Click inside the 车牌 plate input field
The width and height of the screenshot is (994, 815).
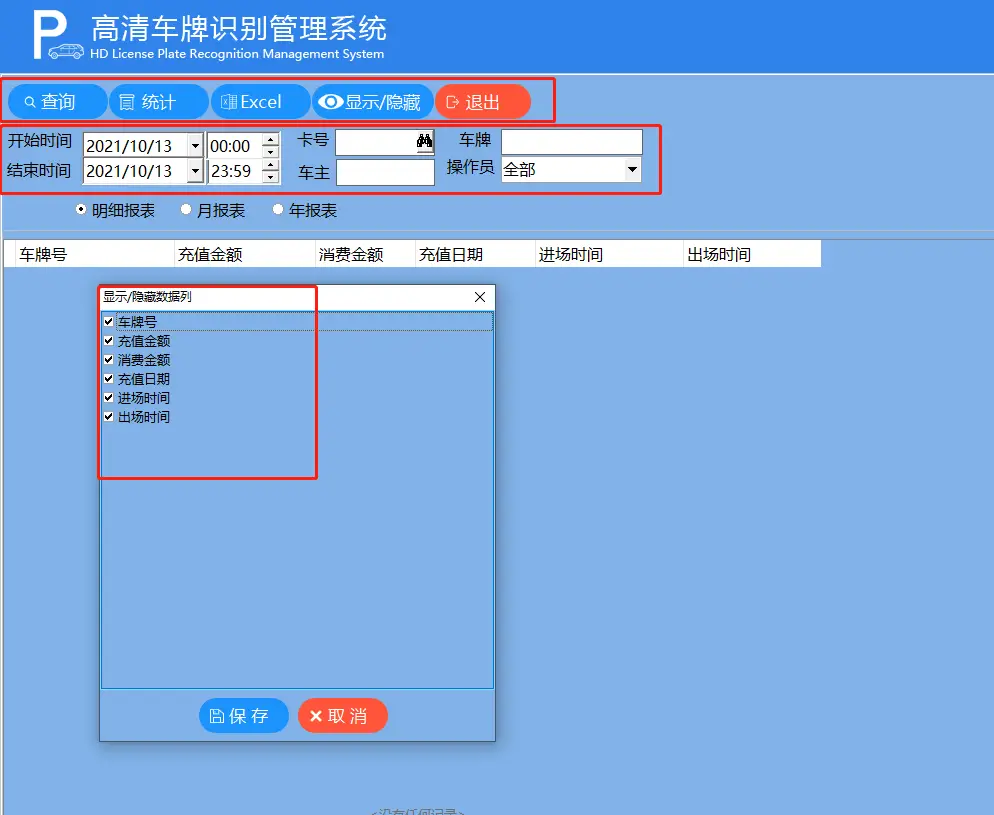pos(570,141)
